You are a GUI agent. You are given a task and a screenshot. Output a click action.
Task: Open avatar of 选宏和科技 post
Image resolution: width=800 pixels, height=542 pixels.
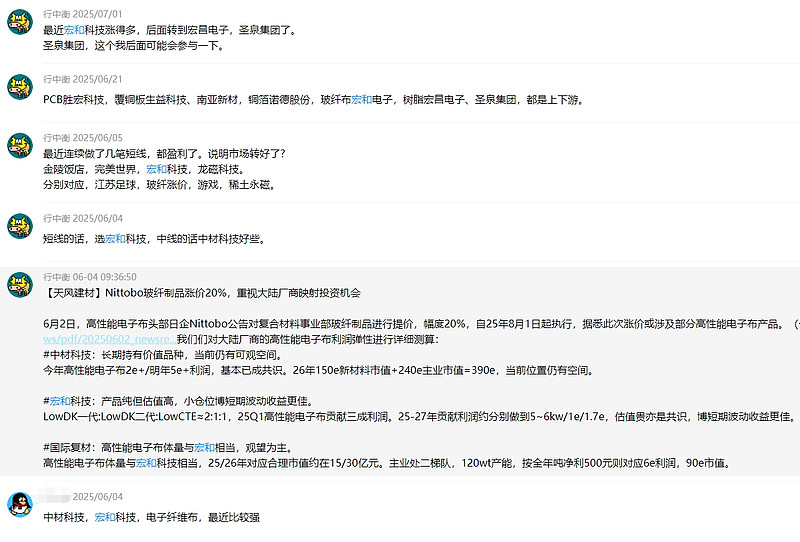(20, 226)
